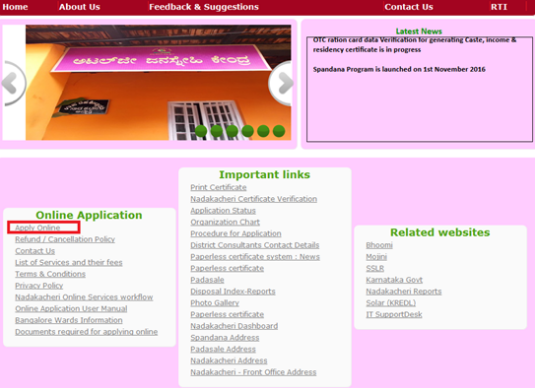Check Application Status link

pyautogui.click(x=223, y=211)
